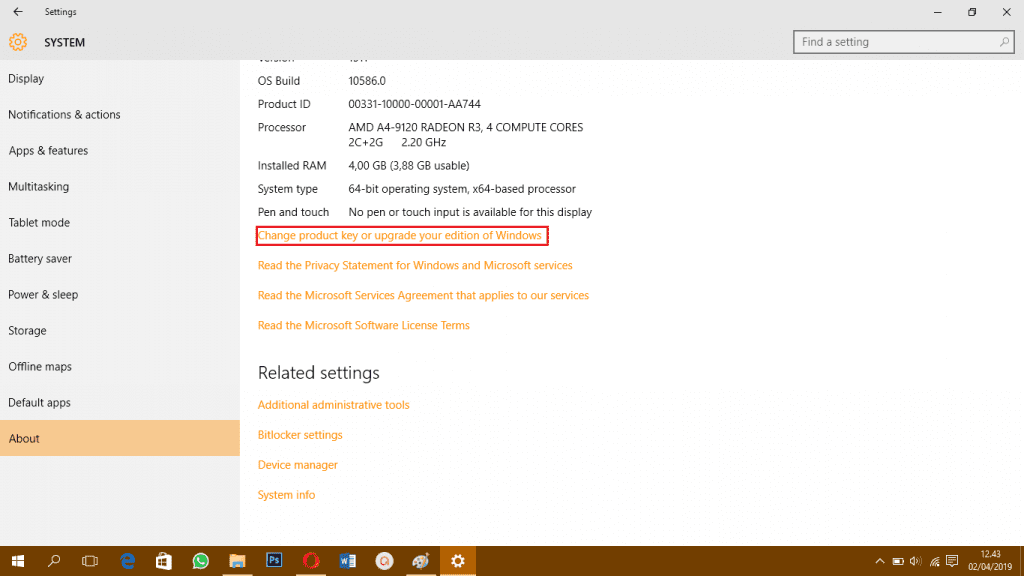Select the Product ID value 00331-10000-00001-AA744
The height and width of the screenshot is (576, 1024).
[414, 104]
